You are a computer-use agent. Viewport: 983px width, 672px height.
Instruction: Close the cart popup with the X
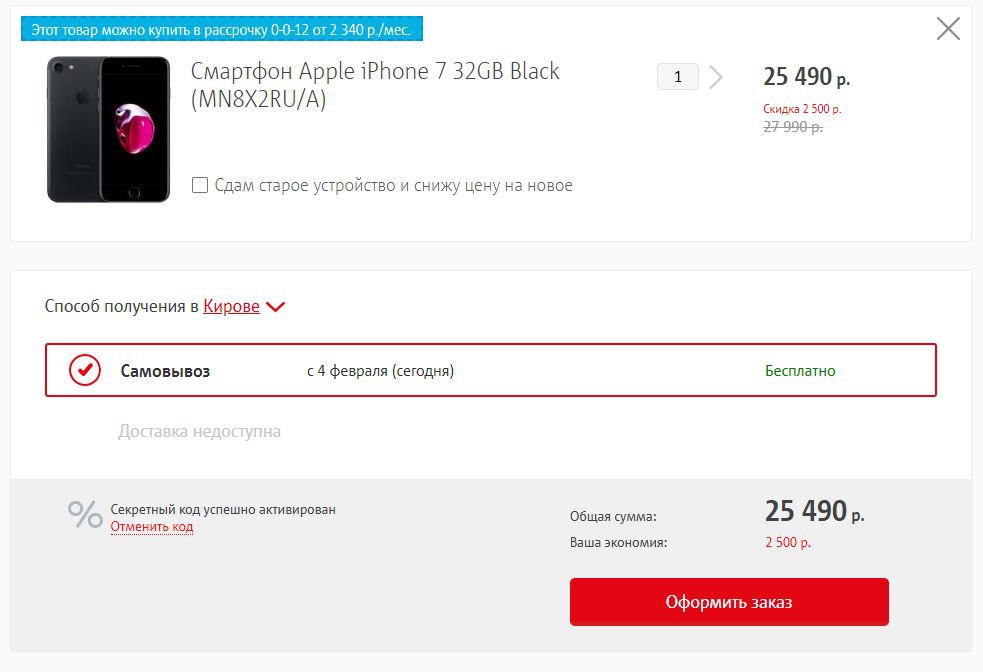coord(948,29)
